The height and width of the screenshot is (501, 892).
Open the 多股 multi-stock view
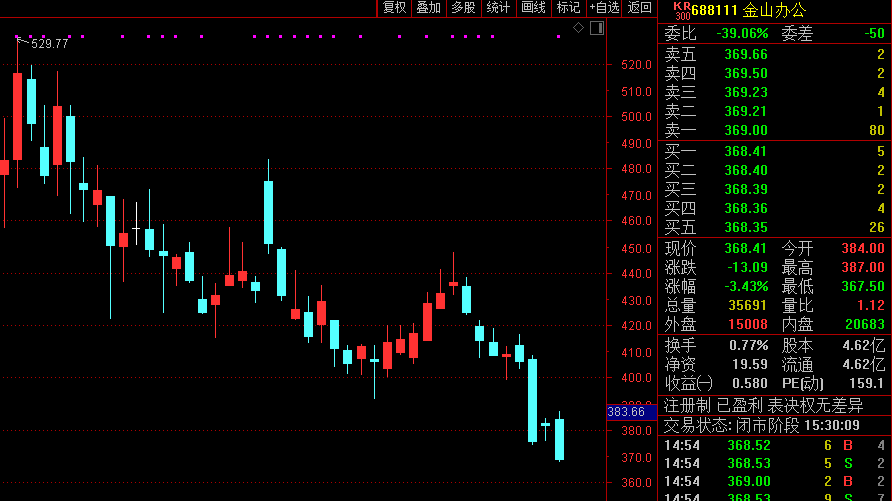click(x=463, y=8)
